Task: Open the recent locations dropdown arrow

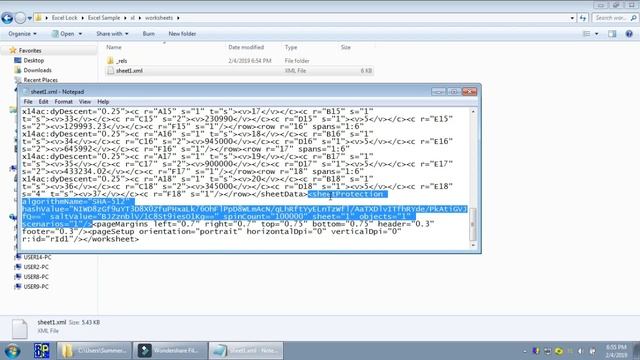Action: point(30,18)
